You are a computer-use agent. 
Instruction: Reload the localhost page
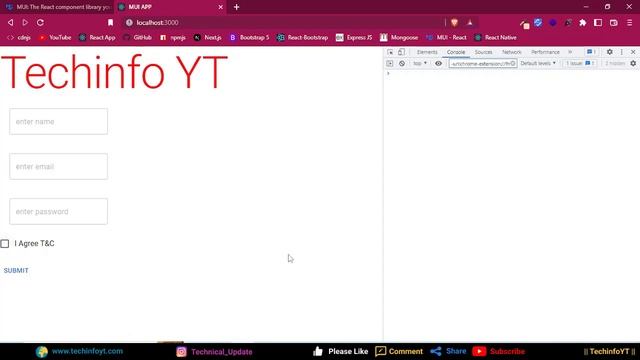(40, 22)
